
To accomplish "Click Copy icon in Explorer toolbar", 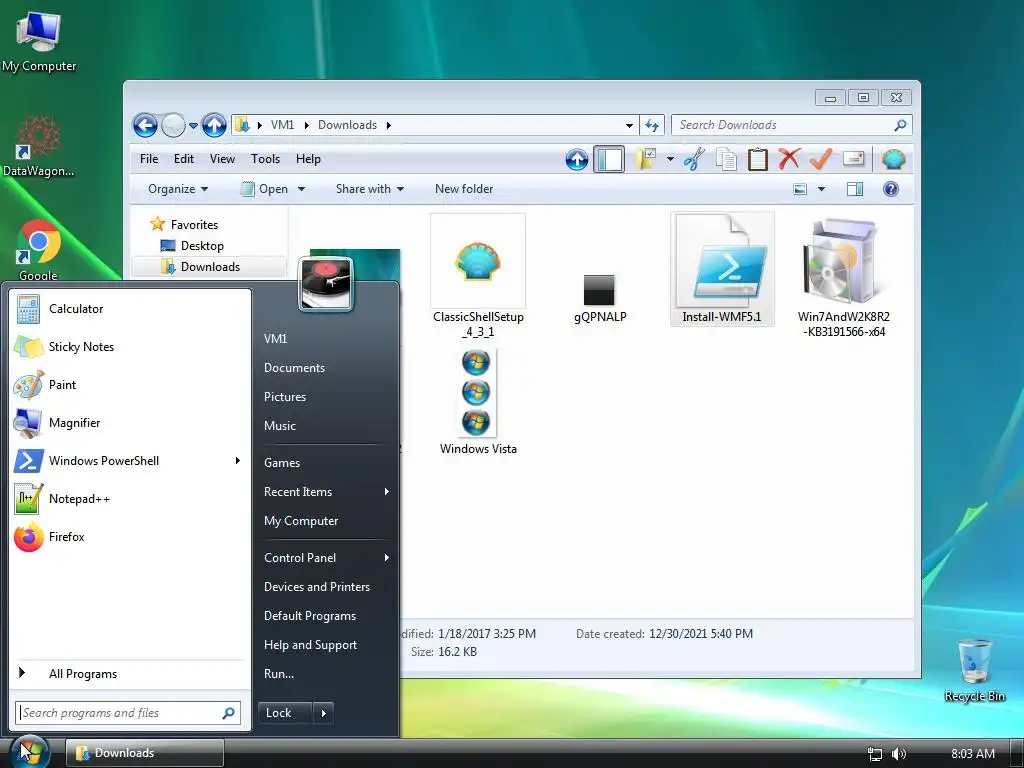I will (726, 159).
